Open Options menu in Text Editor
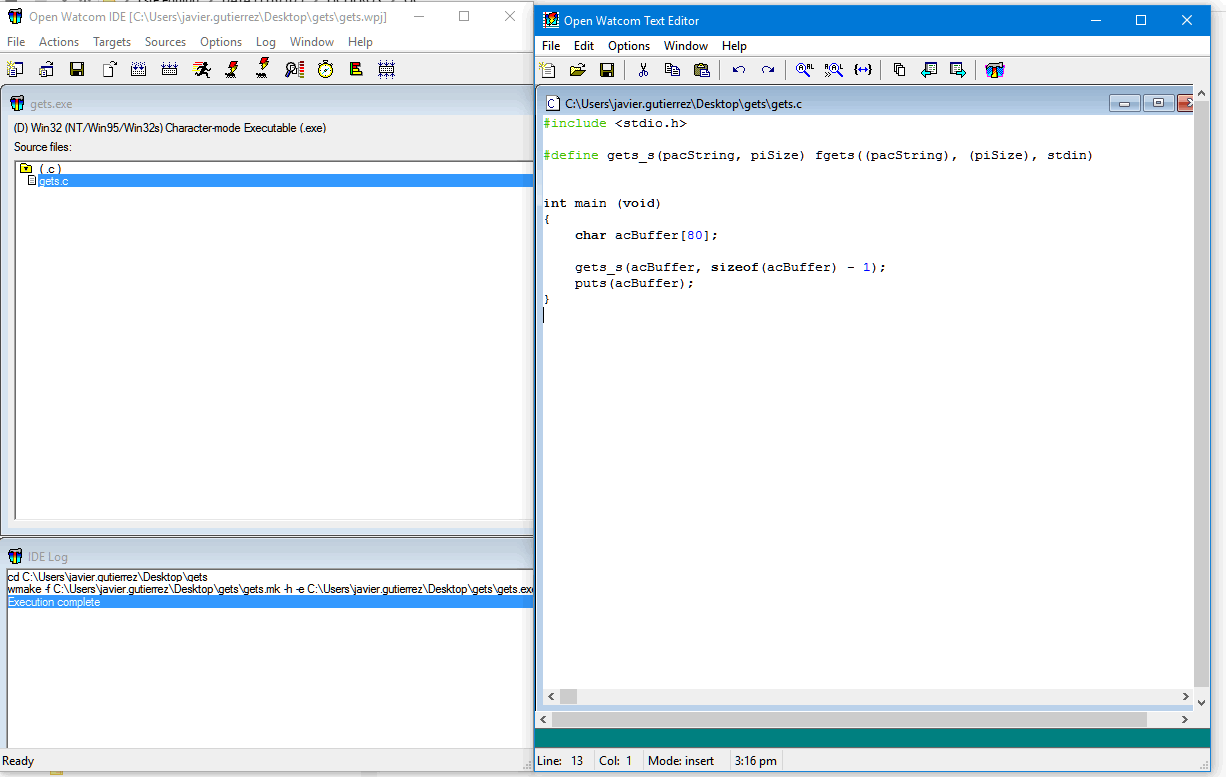Screen dimensions: 1226x777 (629, 46)
